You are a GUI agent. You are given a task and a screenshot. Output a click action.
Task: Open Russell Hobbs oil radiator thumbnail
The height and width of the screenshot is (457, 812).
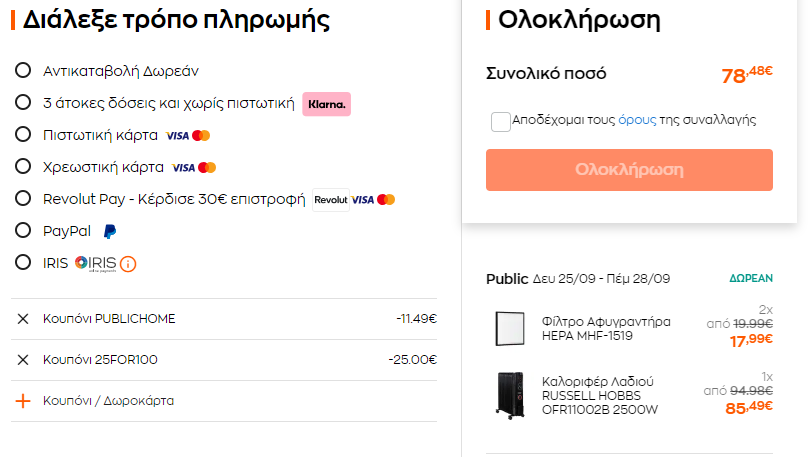tap(510, 395)
